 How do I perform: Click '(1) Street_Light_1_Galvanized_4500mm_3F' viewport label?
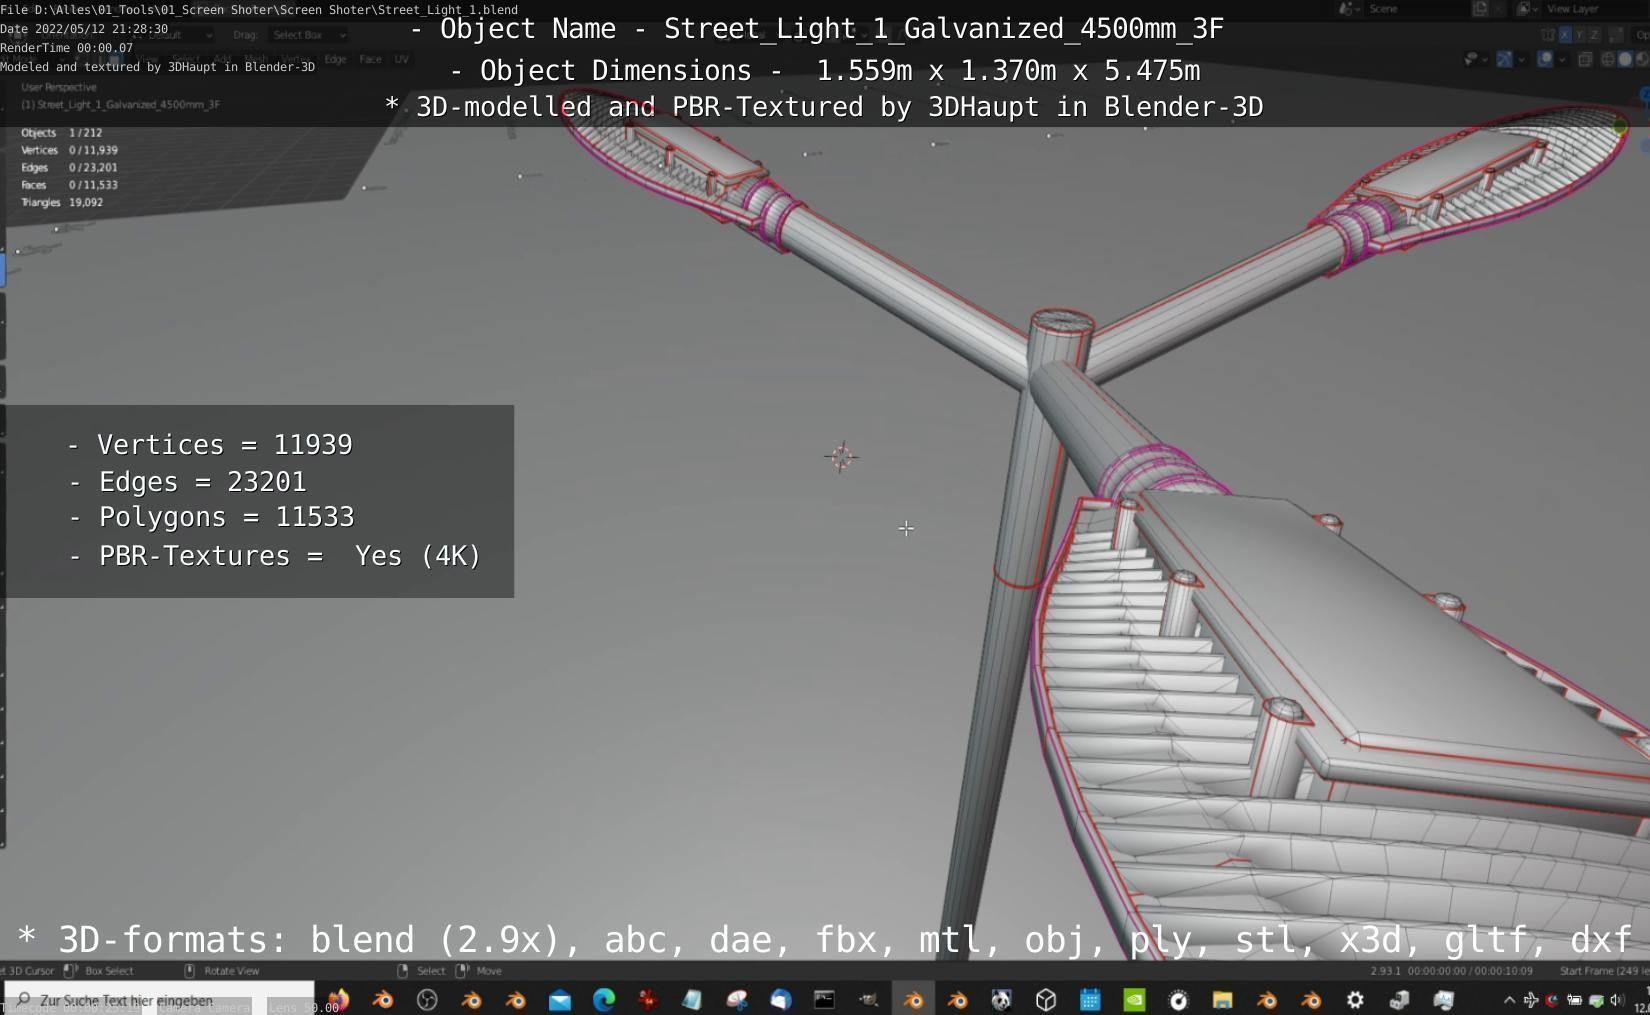(x=121, y=105)
